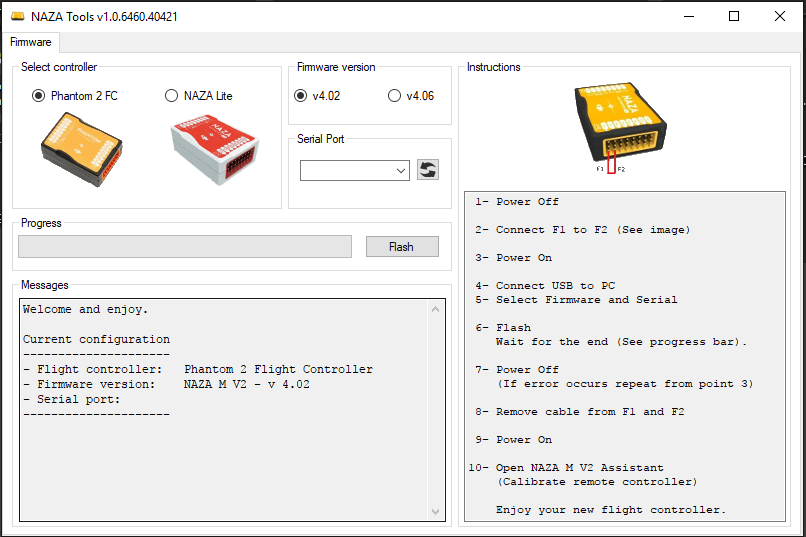Image resolution: width=806 pixels, height=537 pixels.
Task: Click instruction step '1- Power Off'
Action: coord(517,202)
